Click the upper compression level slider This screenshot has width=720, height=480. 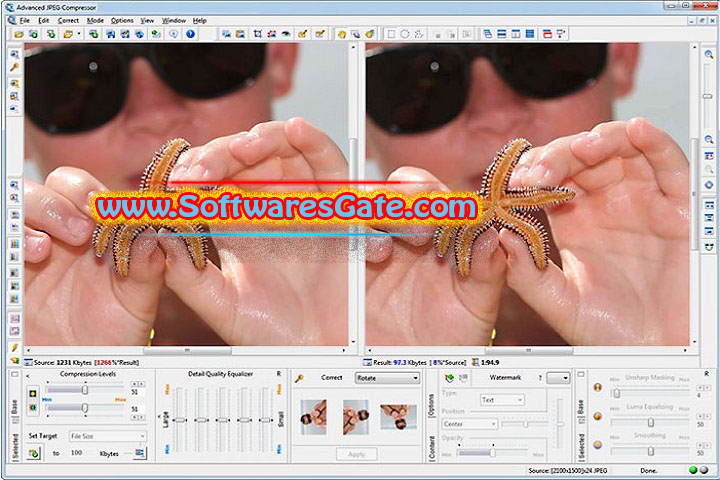click(84, 390)
